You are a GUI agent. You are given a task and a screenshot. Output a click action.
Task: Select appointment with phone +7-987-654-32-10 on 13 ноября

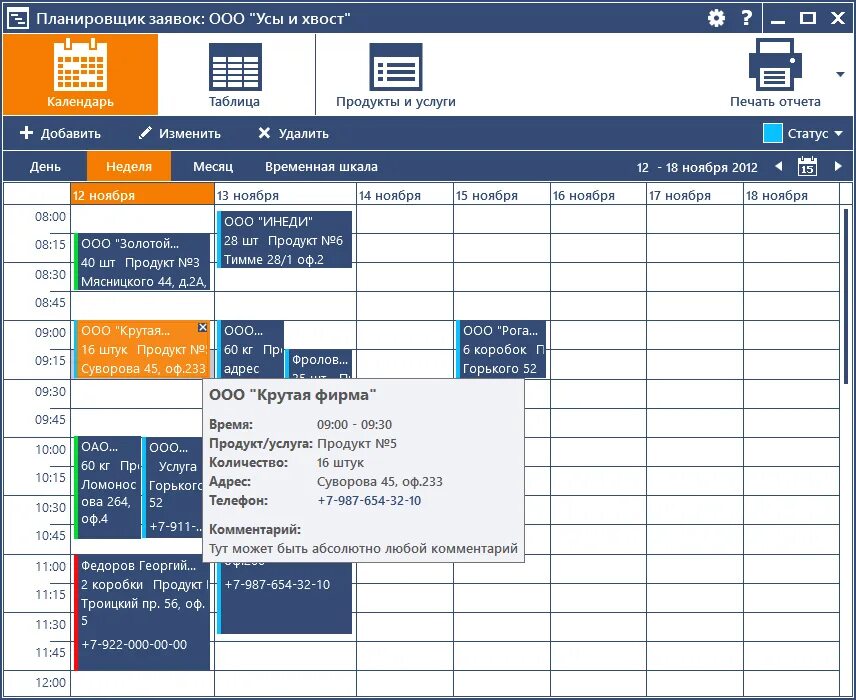tap(284, 598)
